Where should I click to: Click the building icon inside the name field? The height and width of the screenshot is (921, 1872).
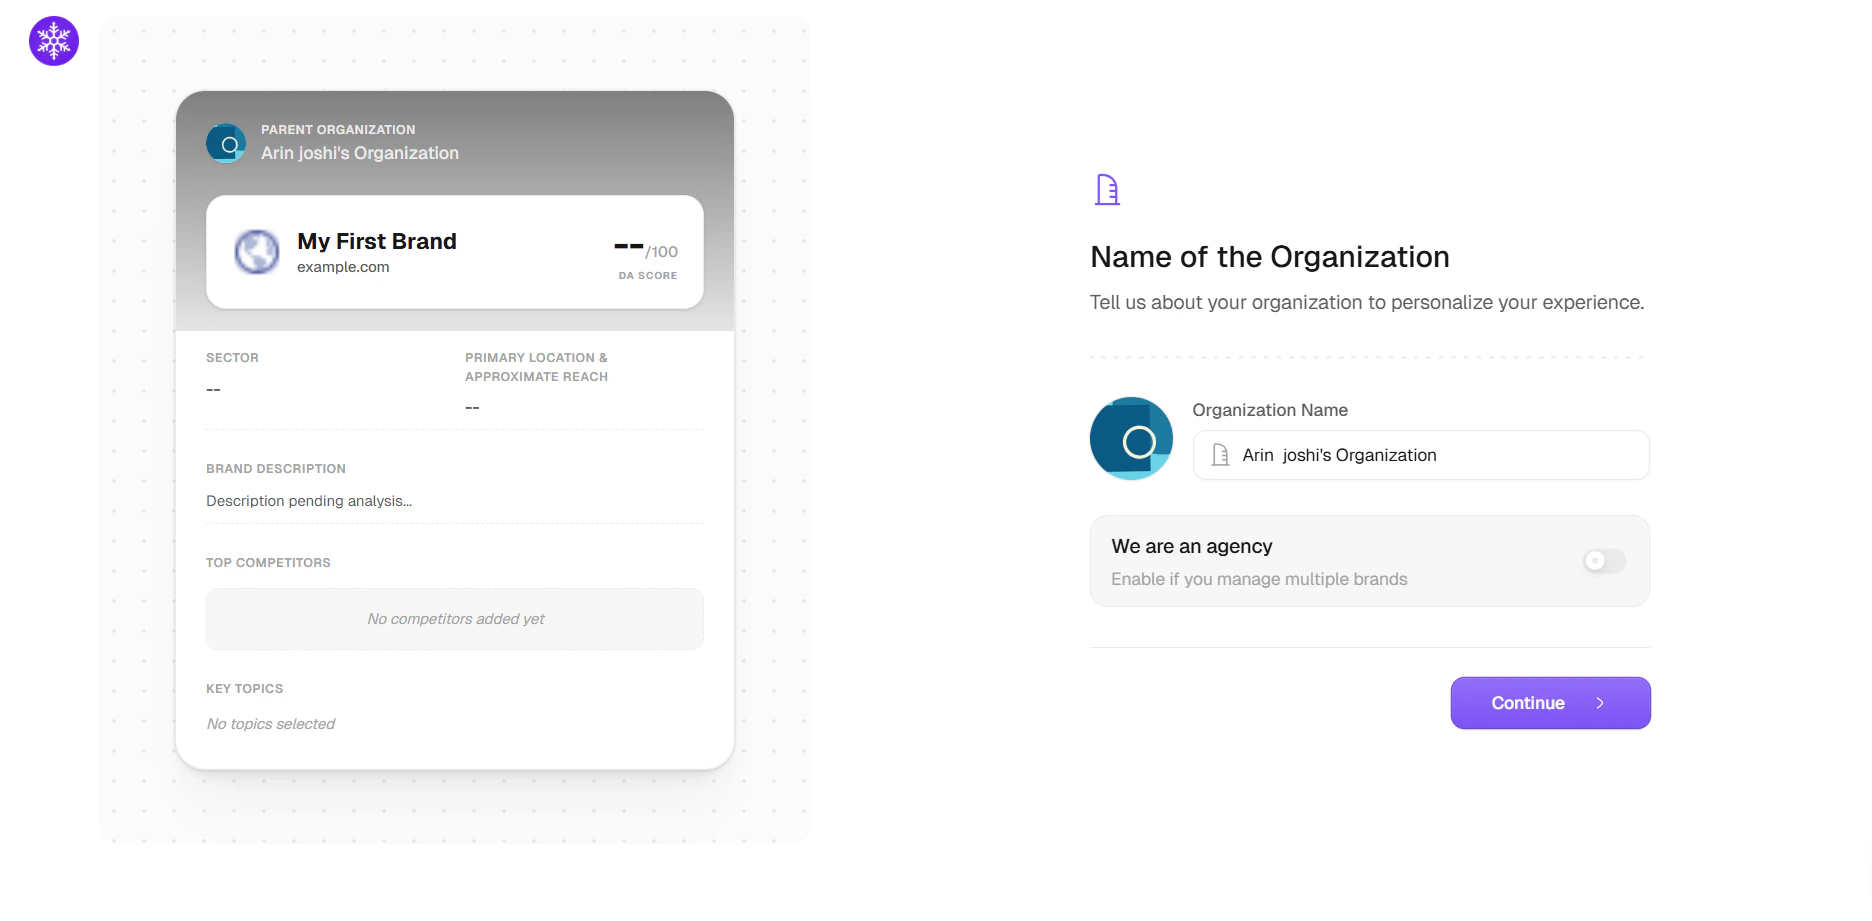(1219, 455)
